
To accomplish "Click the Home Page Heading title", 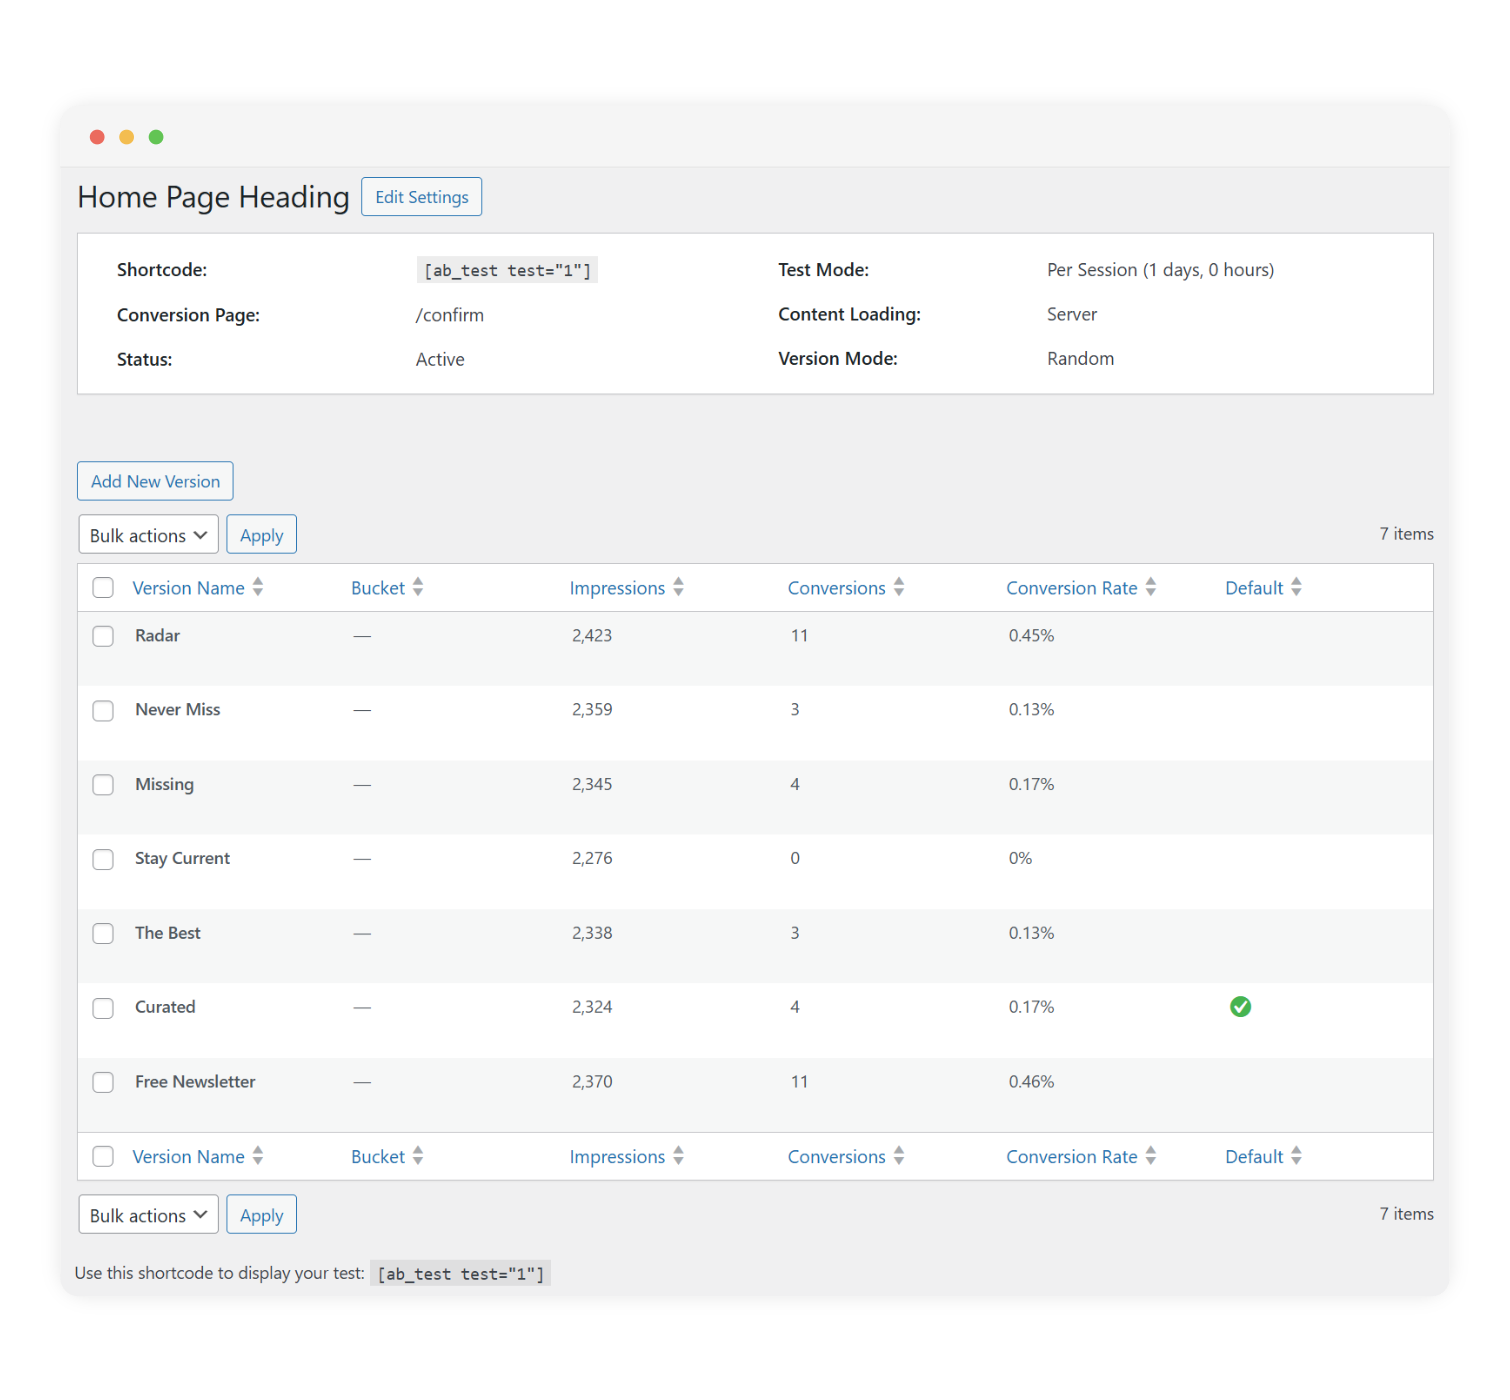I will pyautogui.click(x=213, y=197).
